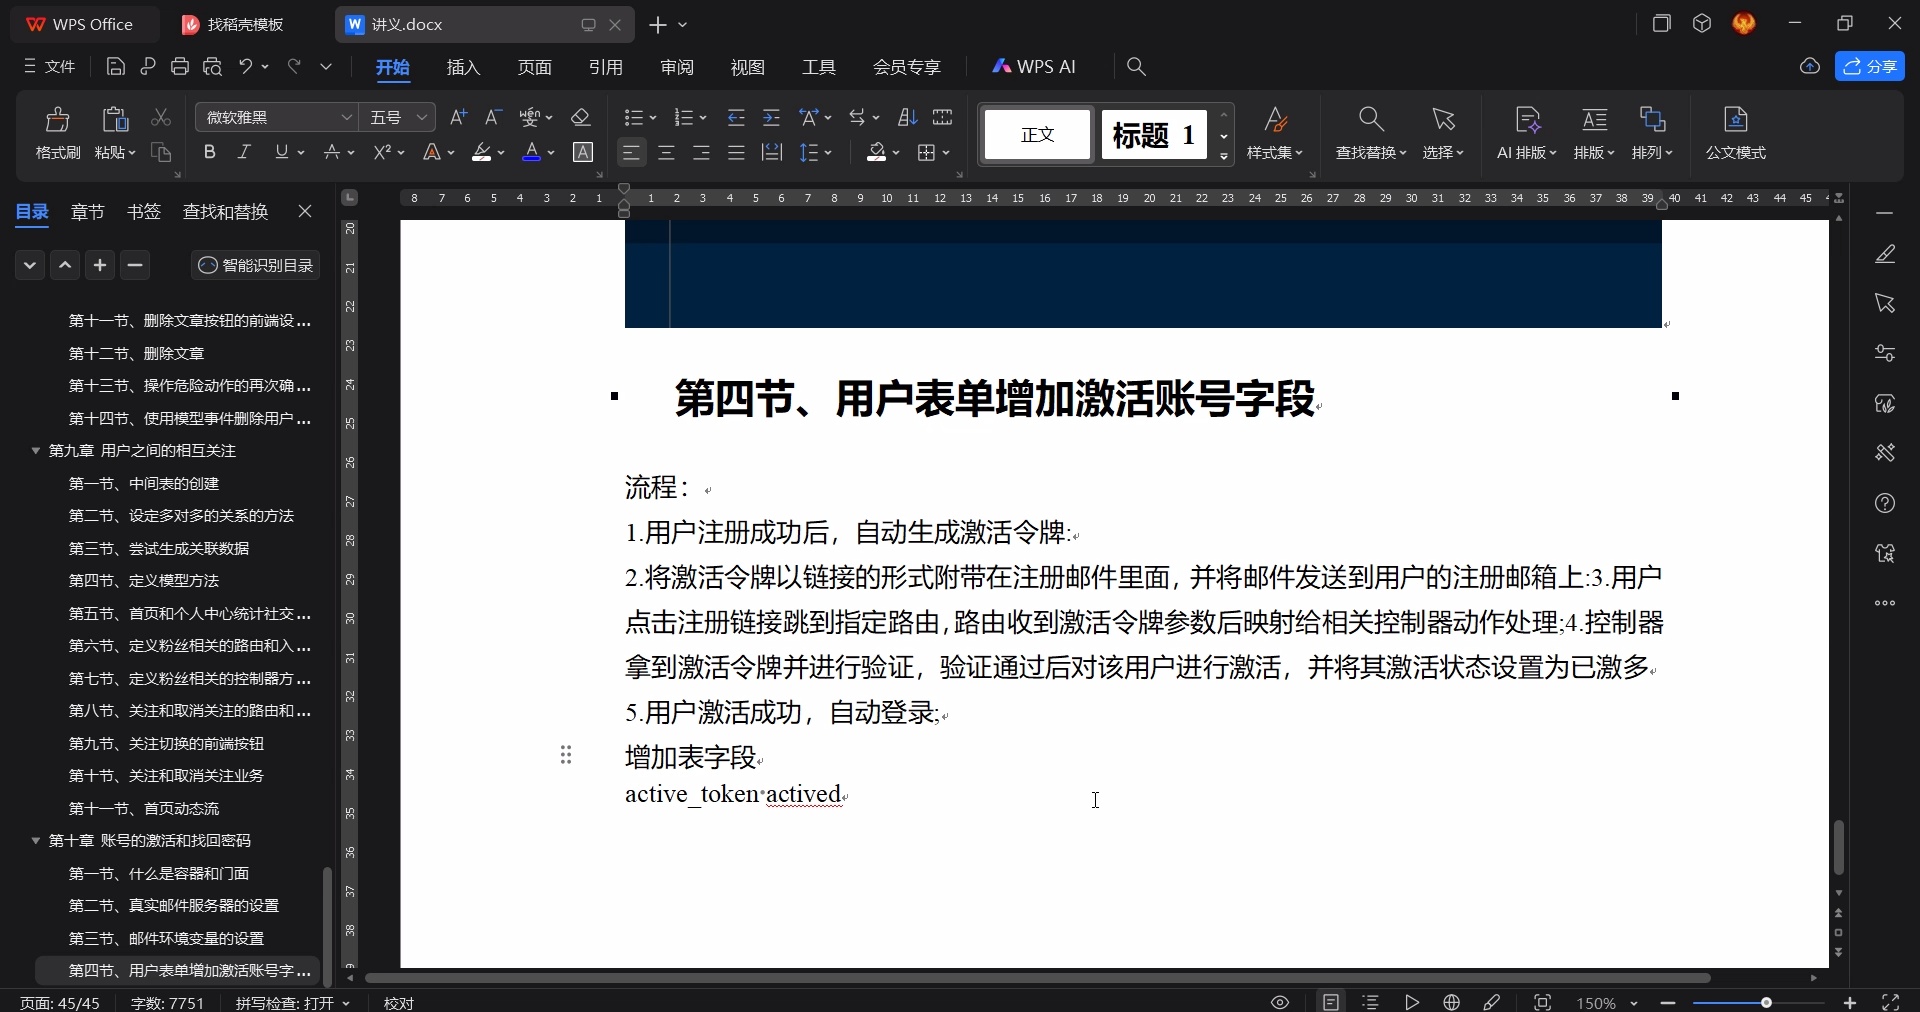Toggle italic formatting
The width and height of the screenshot is (1920, 1012).
tap(243, 152)
